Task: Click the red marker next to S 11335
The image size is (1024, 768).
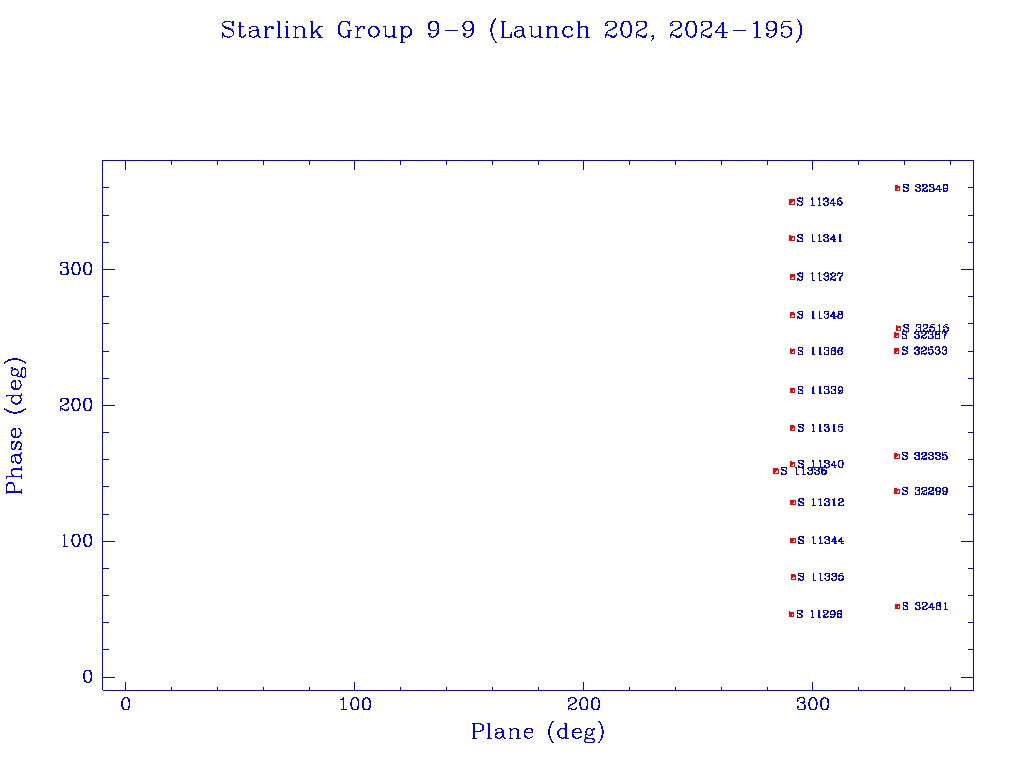Action: coord(793,577)
